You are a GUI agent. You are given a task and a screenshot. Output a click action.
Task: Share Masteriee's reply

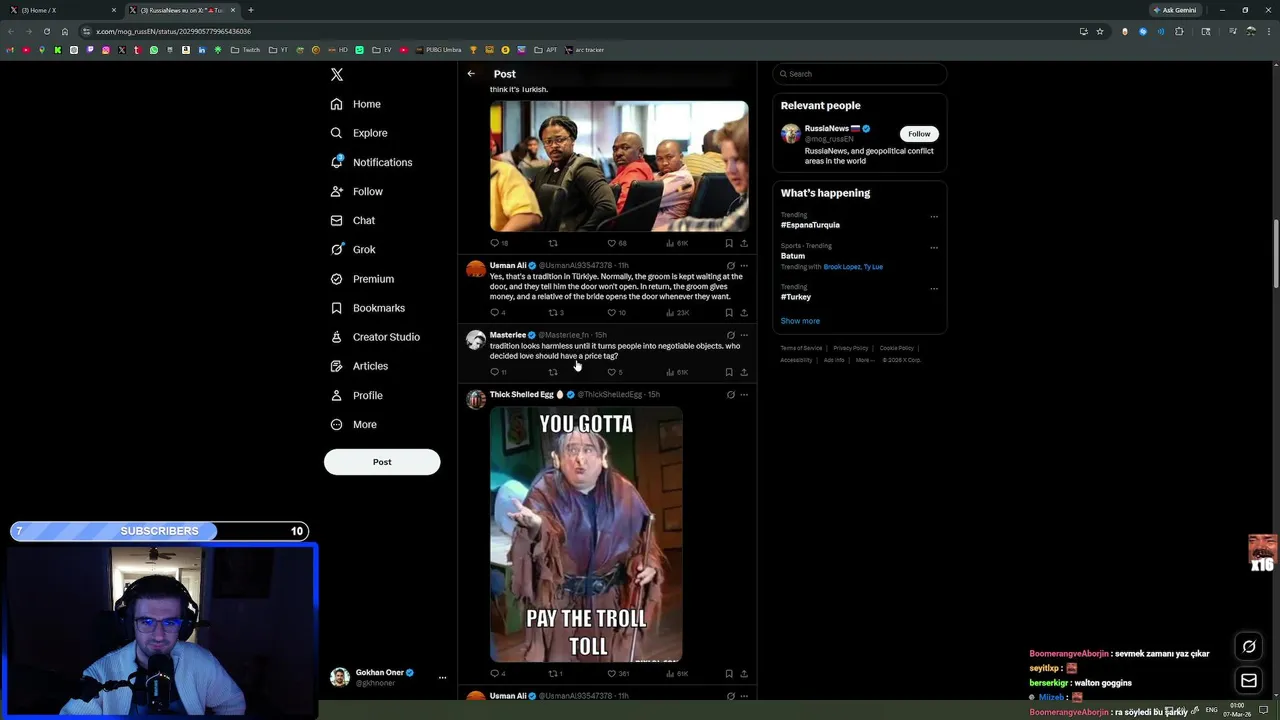coord(744,372)
